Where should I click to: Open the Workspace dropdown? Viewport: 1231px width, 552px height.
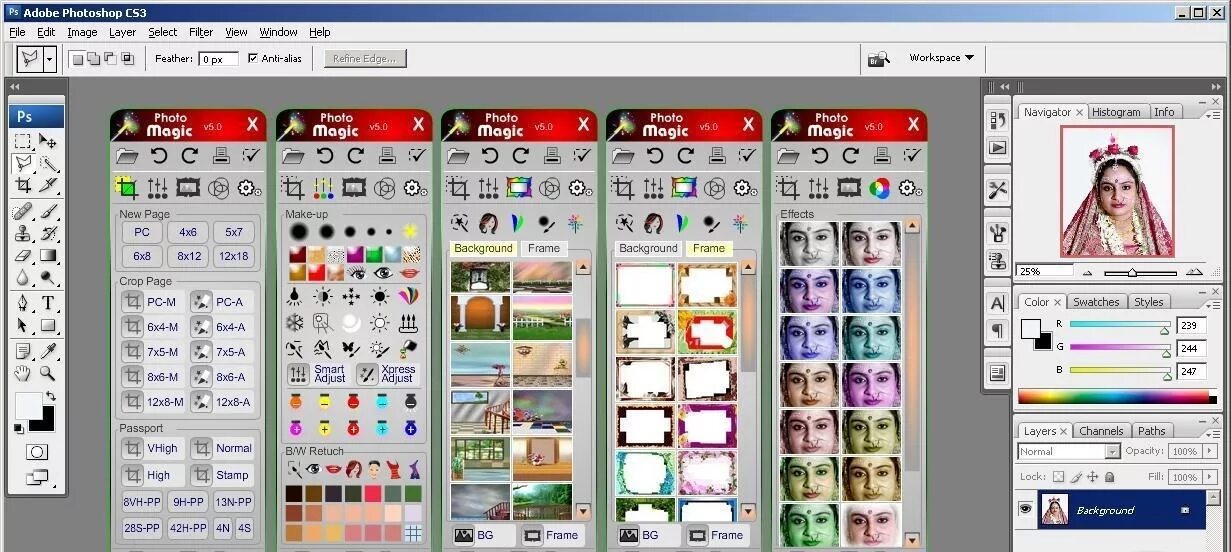click(941, 58)
